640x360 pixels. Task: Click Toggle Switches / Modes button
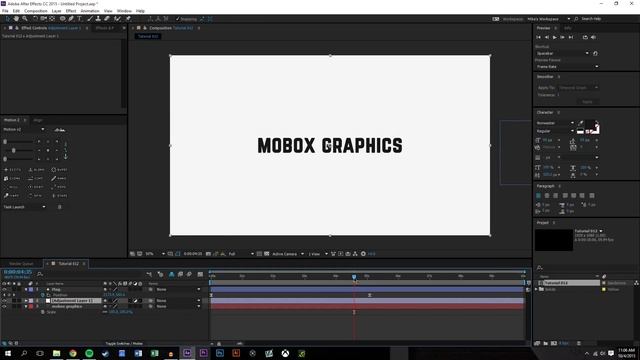coord(124,344)
